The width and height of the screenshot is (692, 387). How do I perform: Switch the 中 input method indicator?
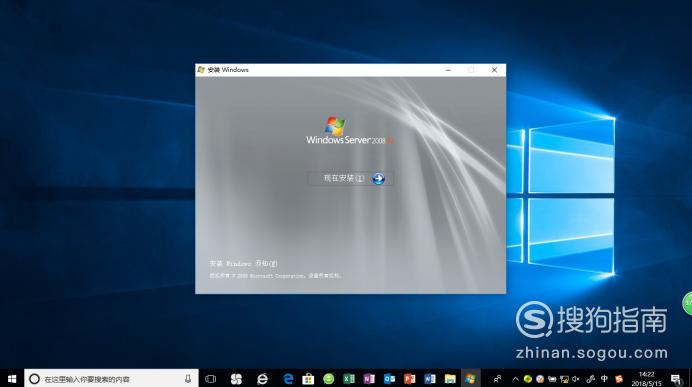pos(604,379)
